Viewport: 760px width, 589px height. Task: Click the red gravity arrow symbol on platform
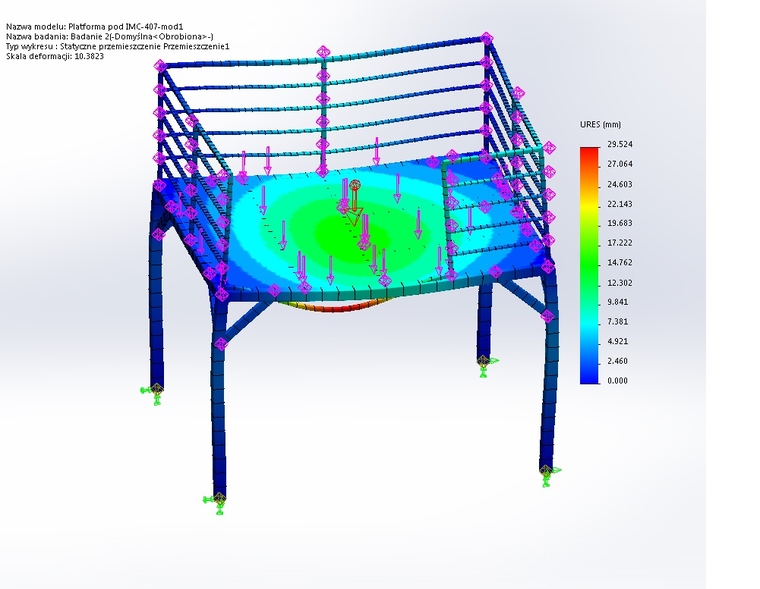355,203
